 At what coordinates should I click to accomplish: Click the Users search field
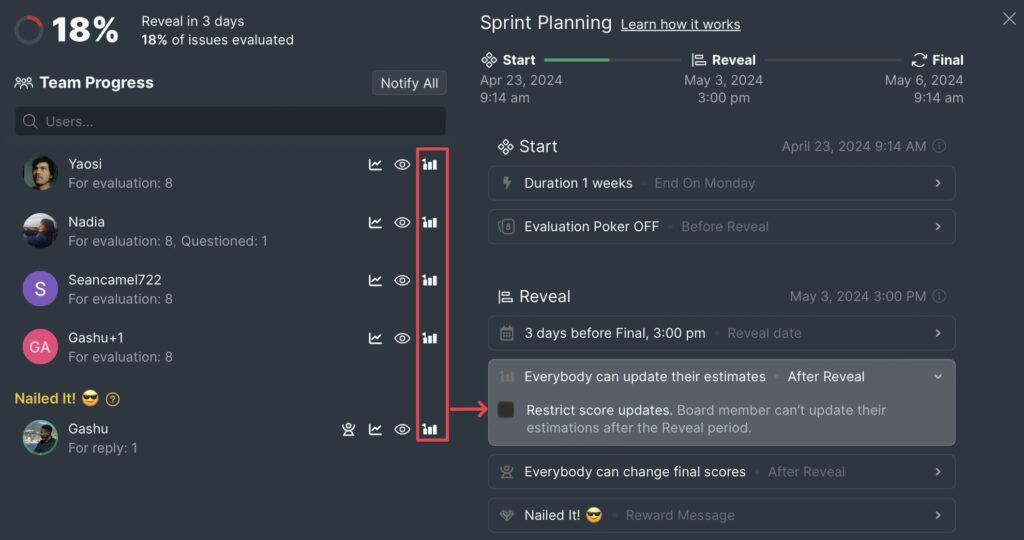tap(230, 122)
